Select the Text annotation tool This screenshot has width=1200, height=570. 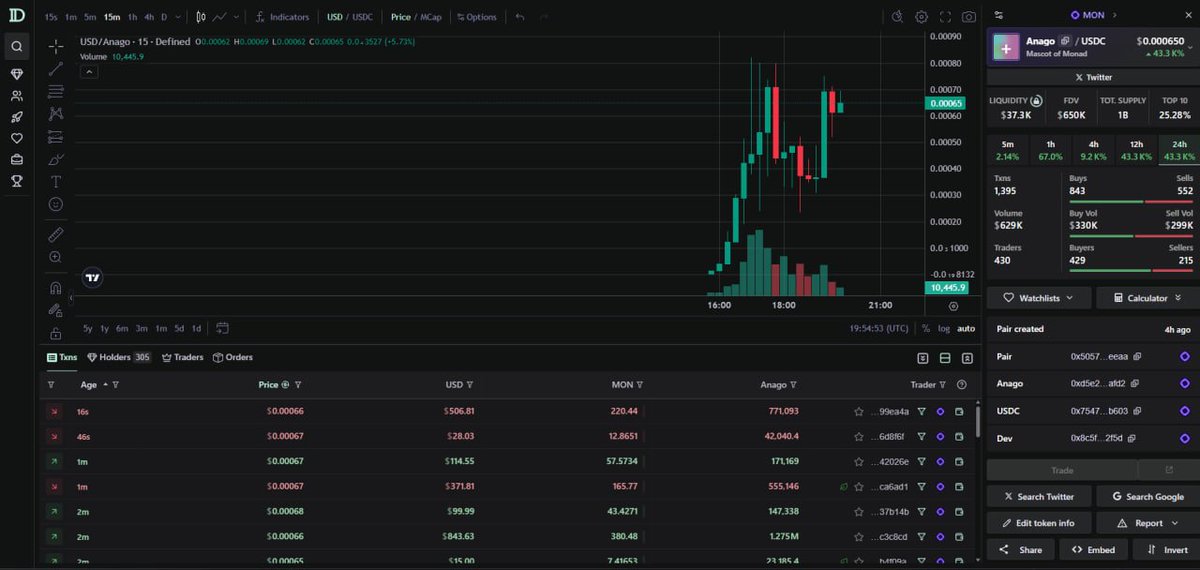click(x=56, y=182)
